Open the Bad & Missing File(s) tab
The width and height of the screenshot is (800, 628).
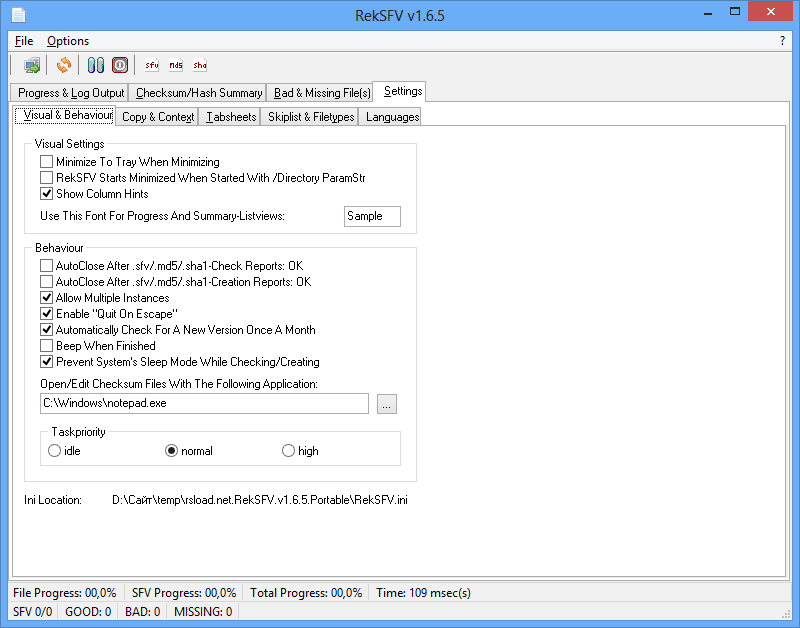322,93
